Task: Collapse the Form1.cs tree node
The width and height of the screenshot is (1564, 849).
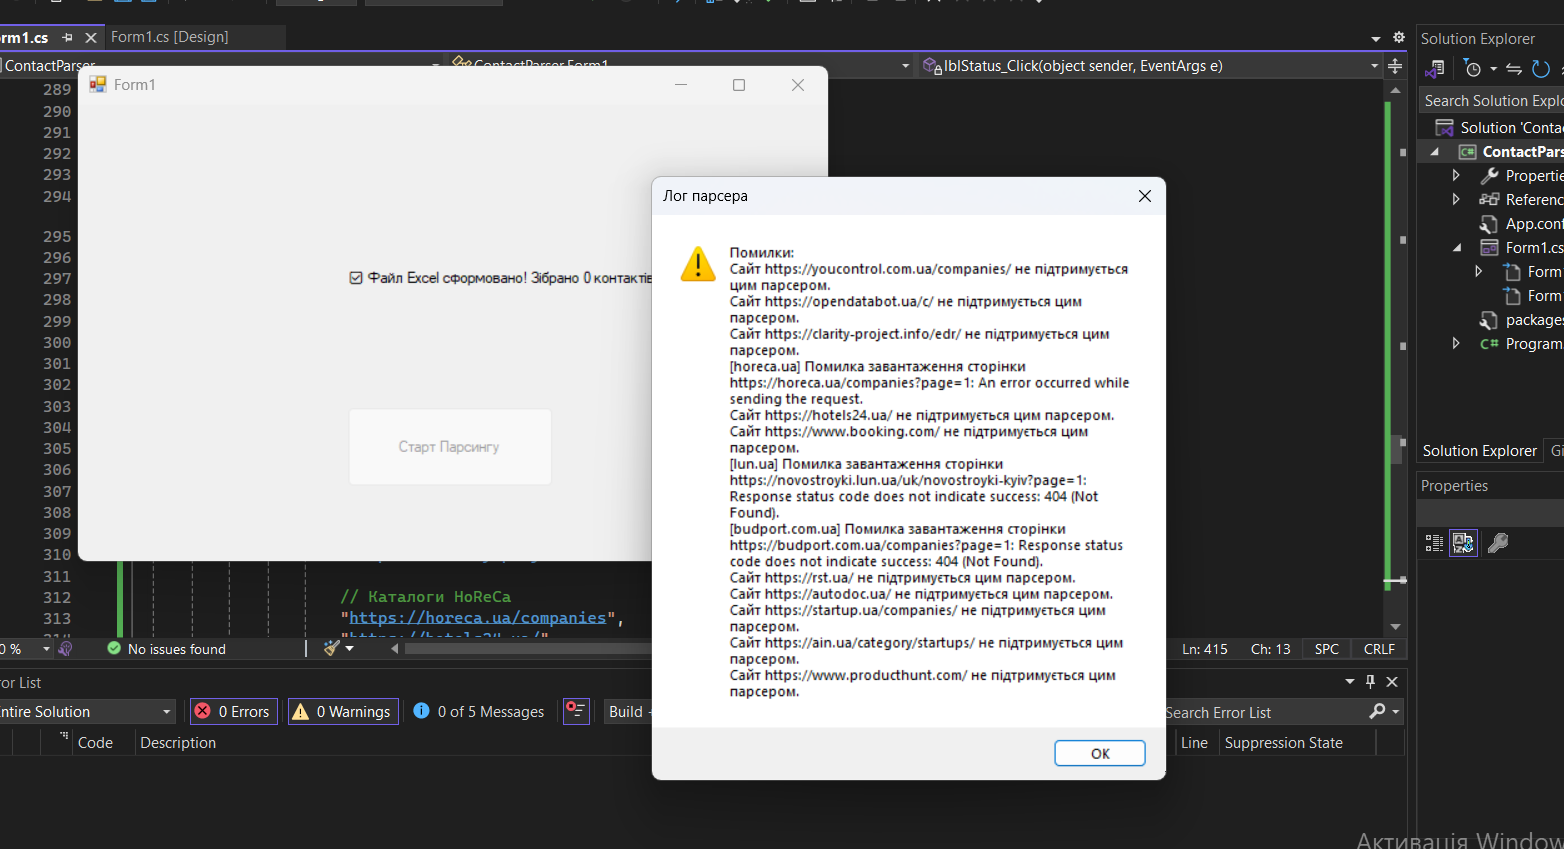Action: pos(1457,248)
